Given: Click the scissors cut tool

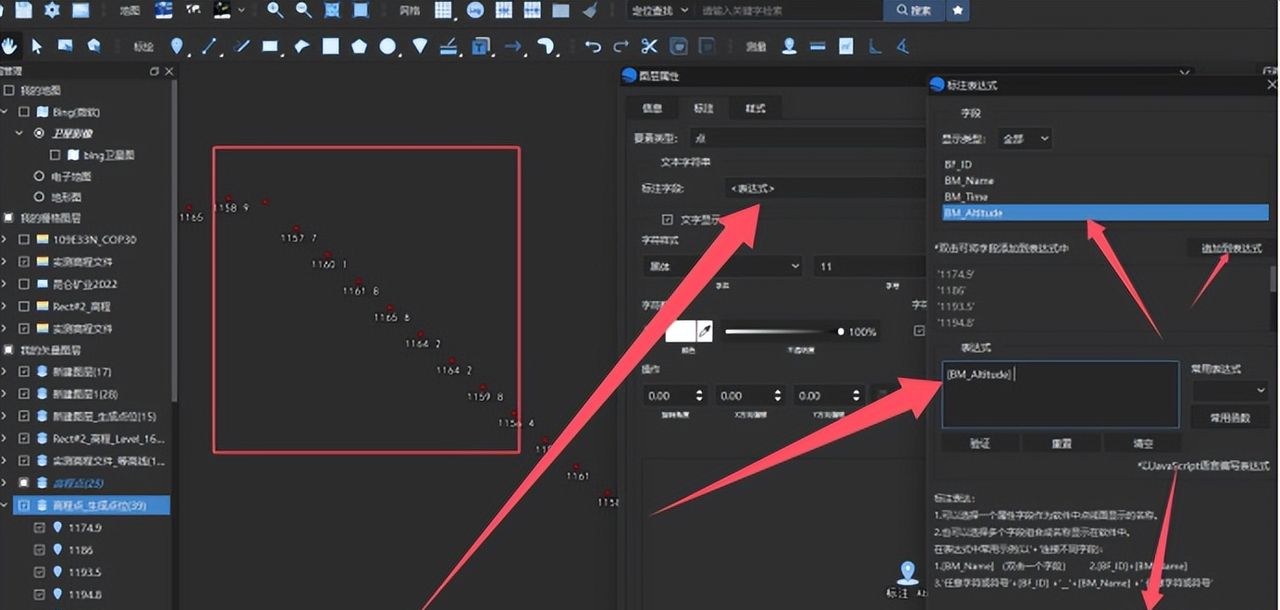Looking at the screenshot, I should point(649,46).
